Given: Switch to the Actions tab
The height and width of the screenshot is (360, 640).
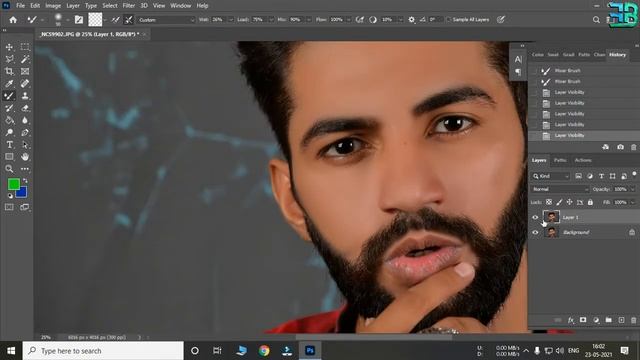Looking at the screenshot, I should pos(583,160).
